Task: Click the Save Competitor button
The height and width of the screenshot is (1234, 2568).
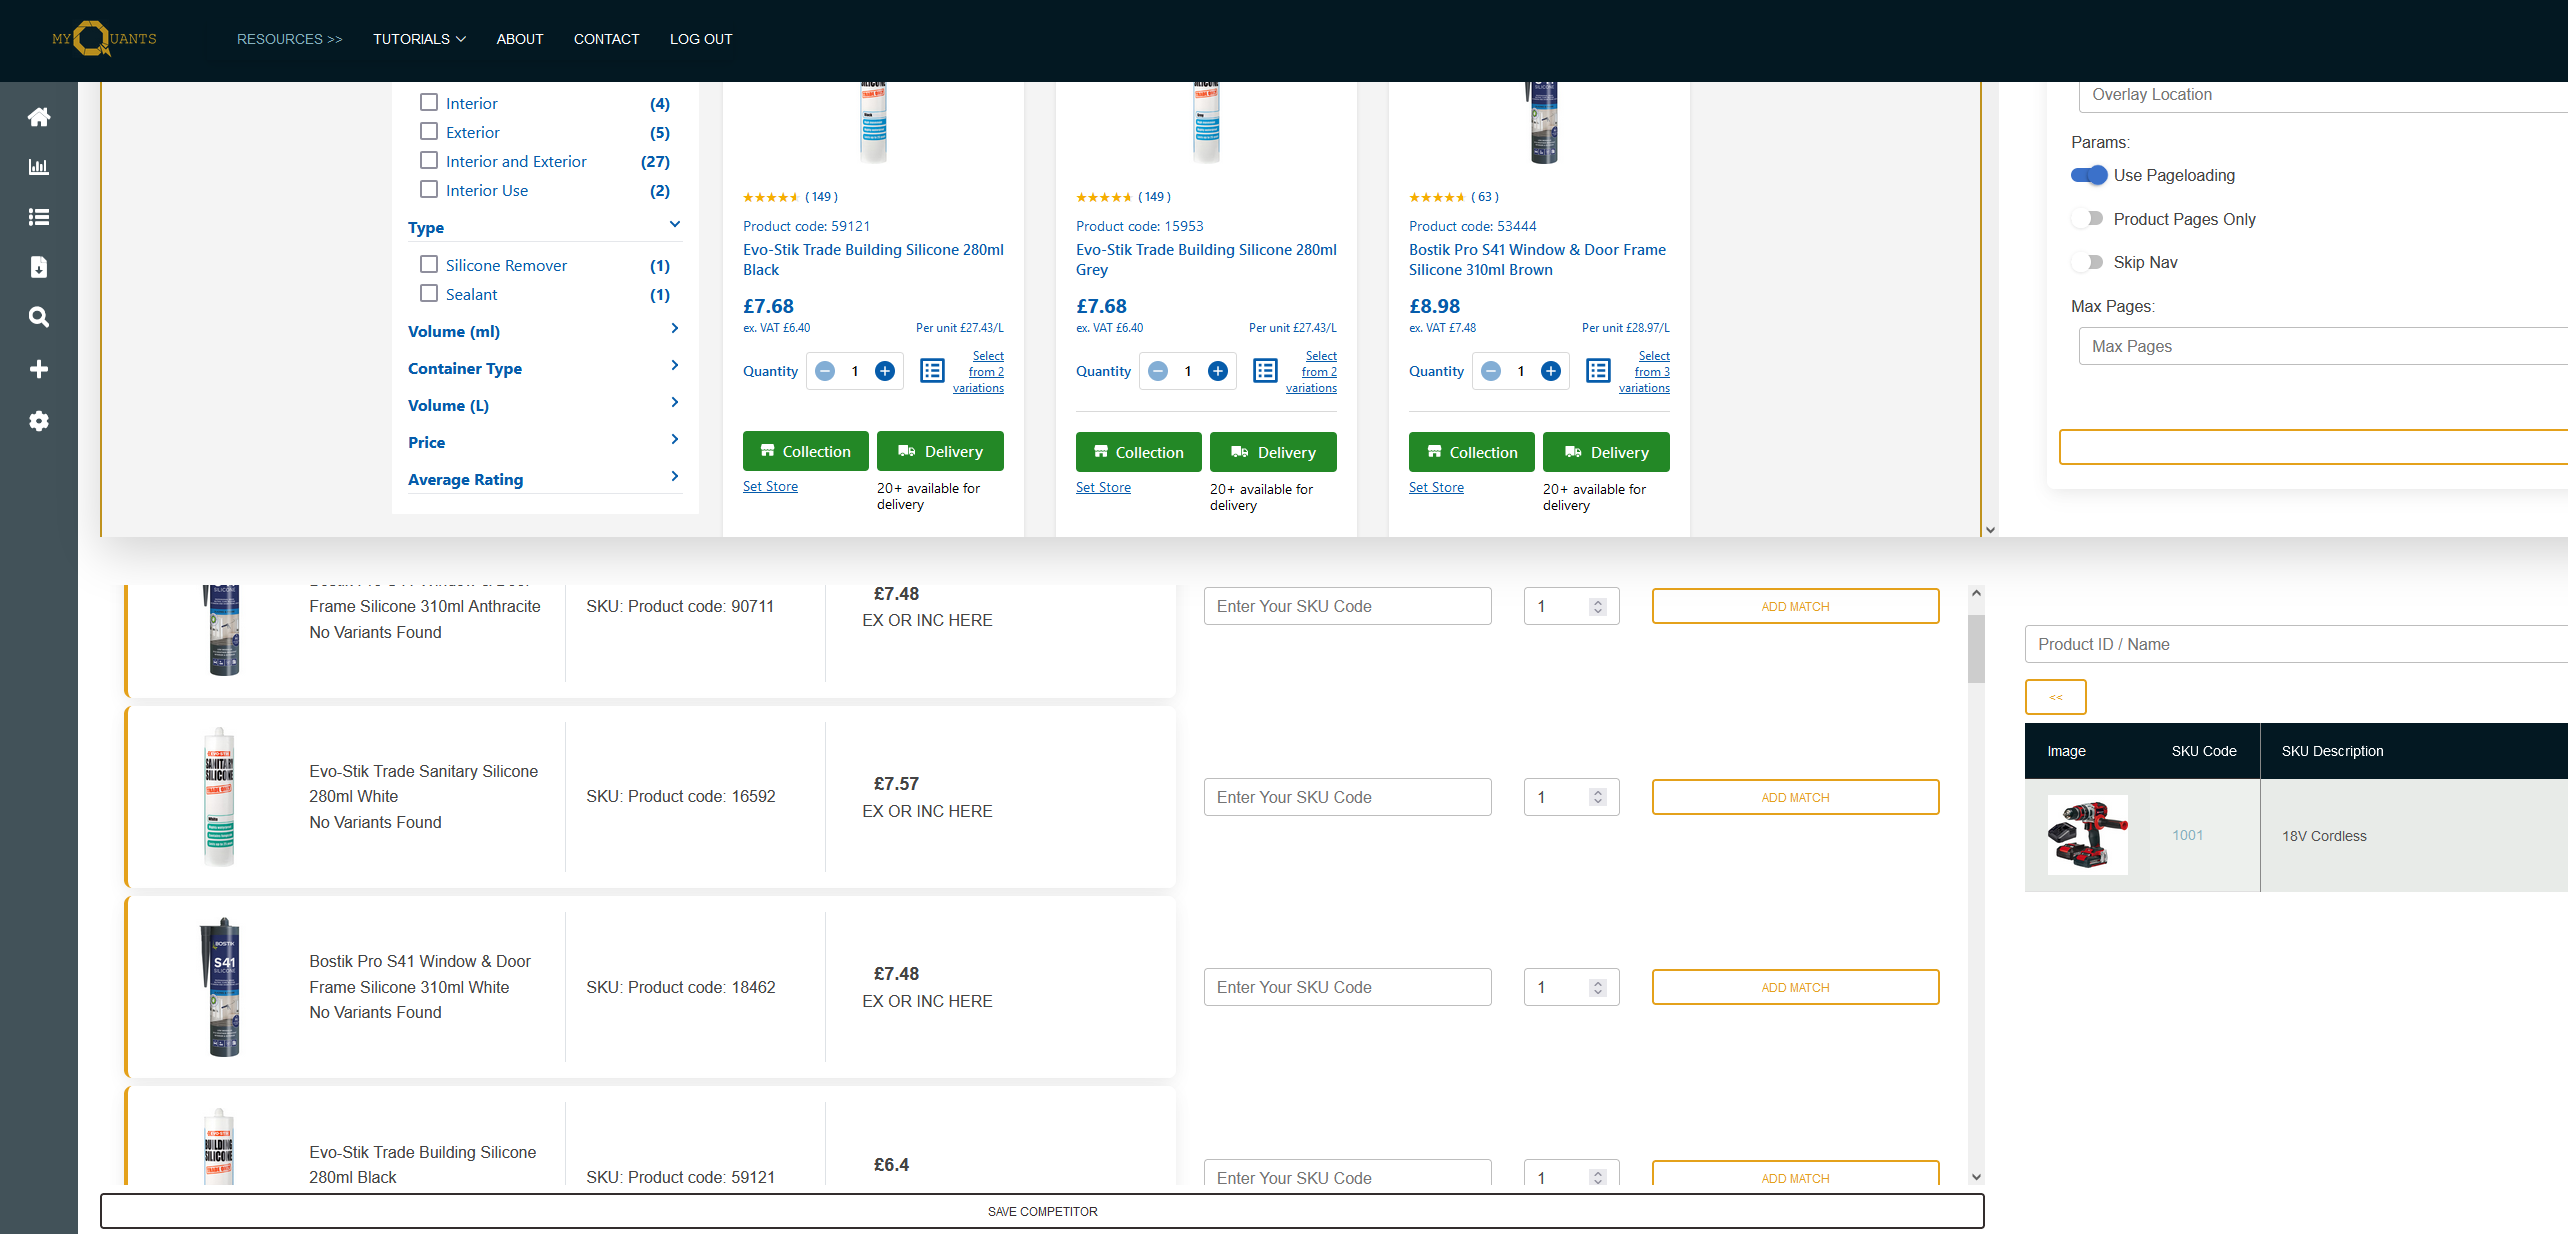Action: point(1042,1211)
